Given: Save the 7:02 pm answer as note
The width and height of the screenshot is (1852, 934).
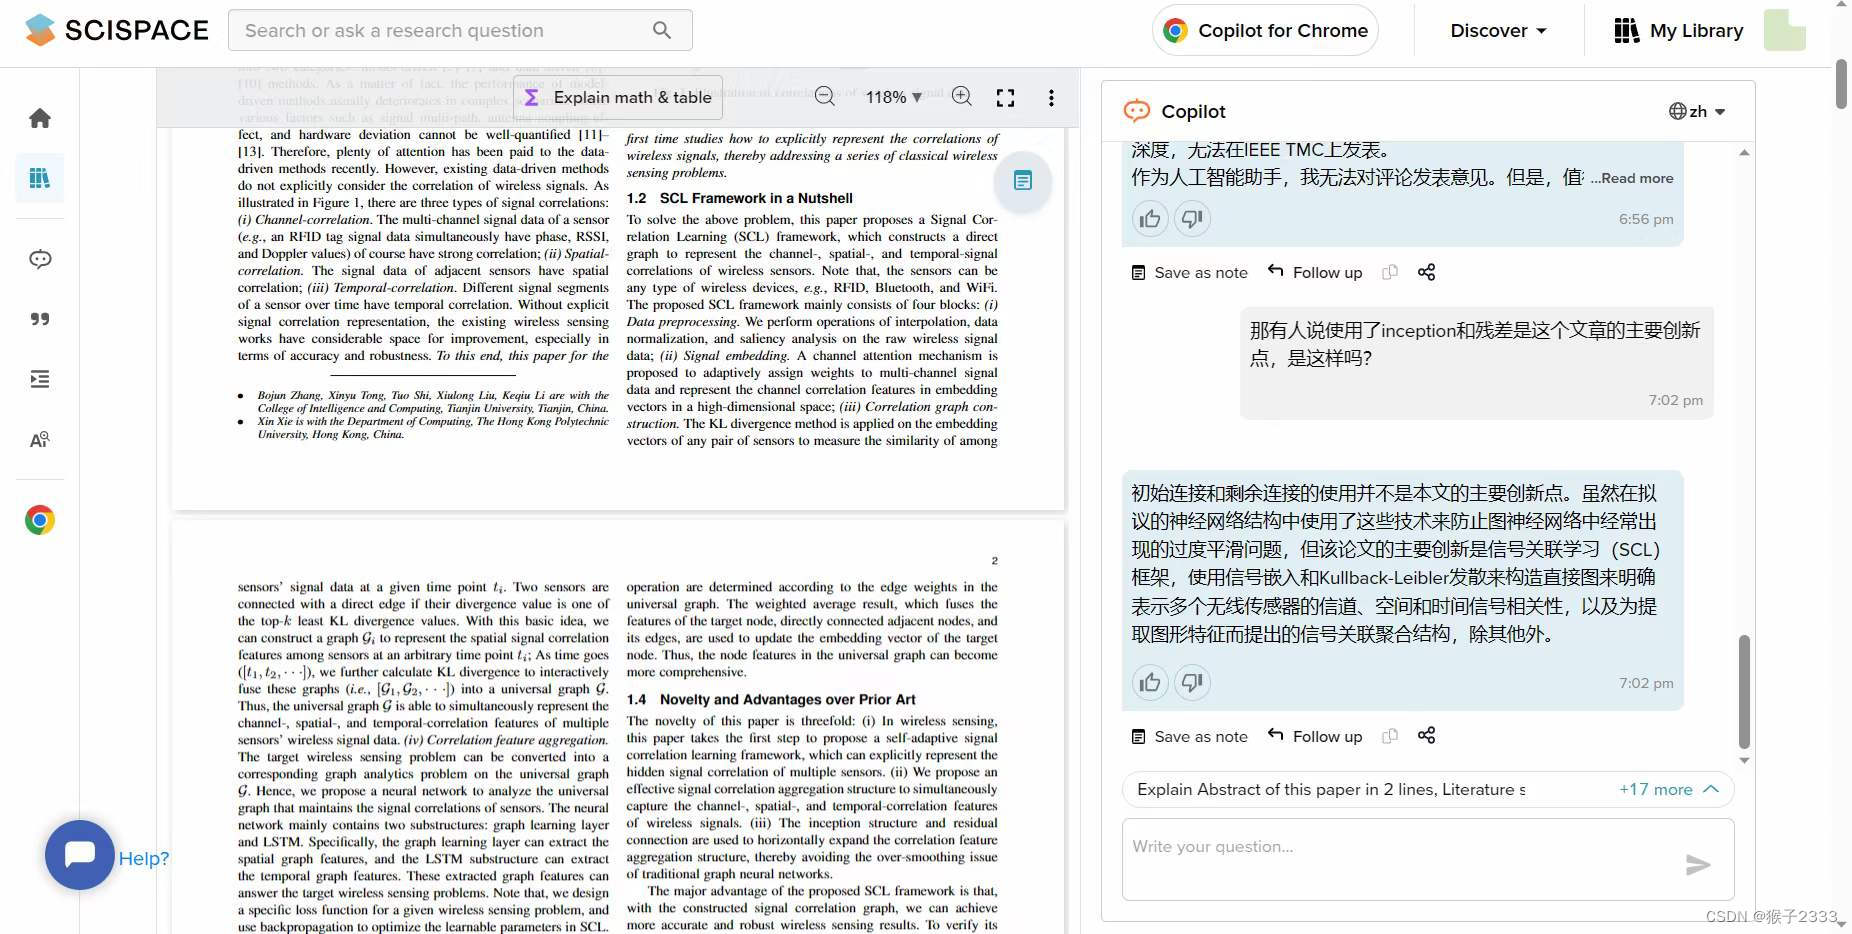Looking at the screenshot, I should click(1189, 736).
